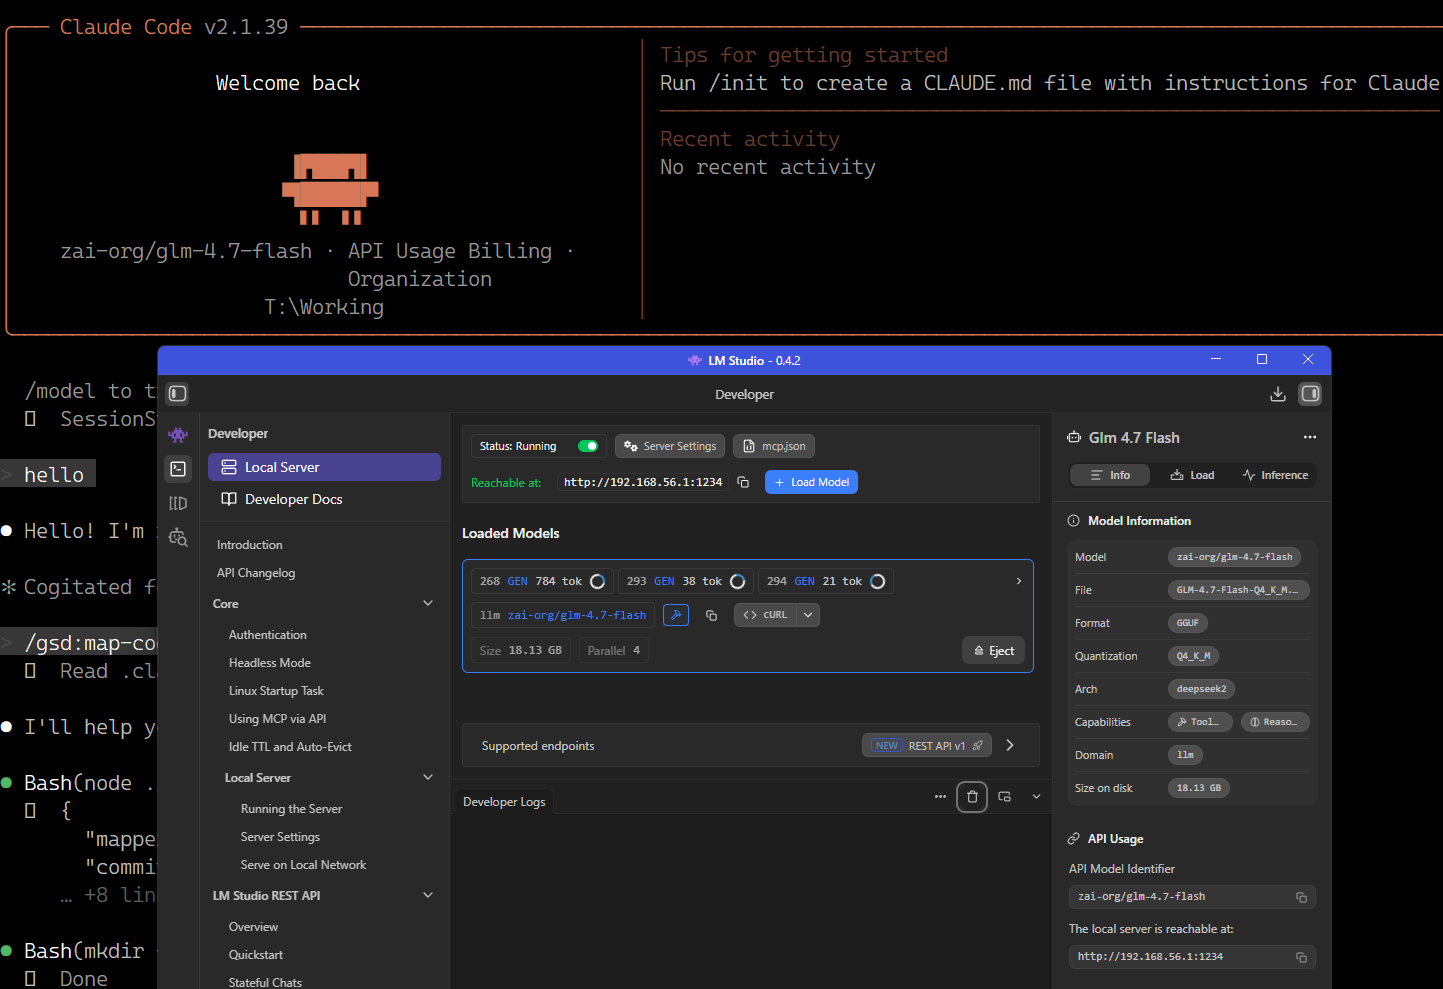Expand the Supported endpoints row
This screenshot has height=989, width=1443.
coord(1010,745)
